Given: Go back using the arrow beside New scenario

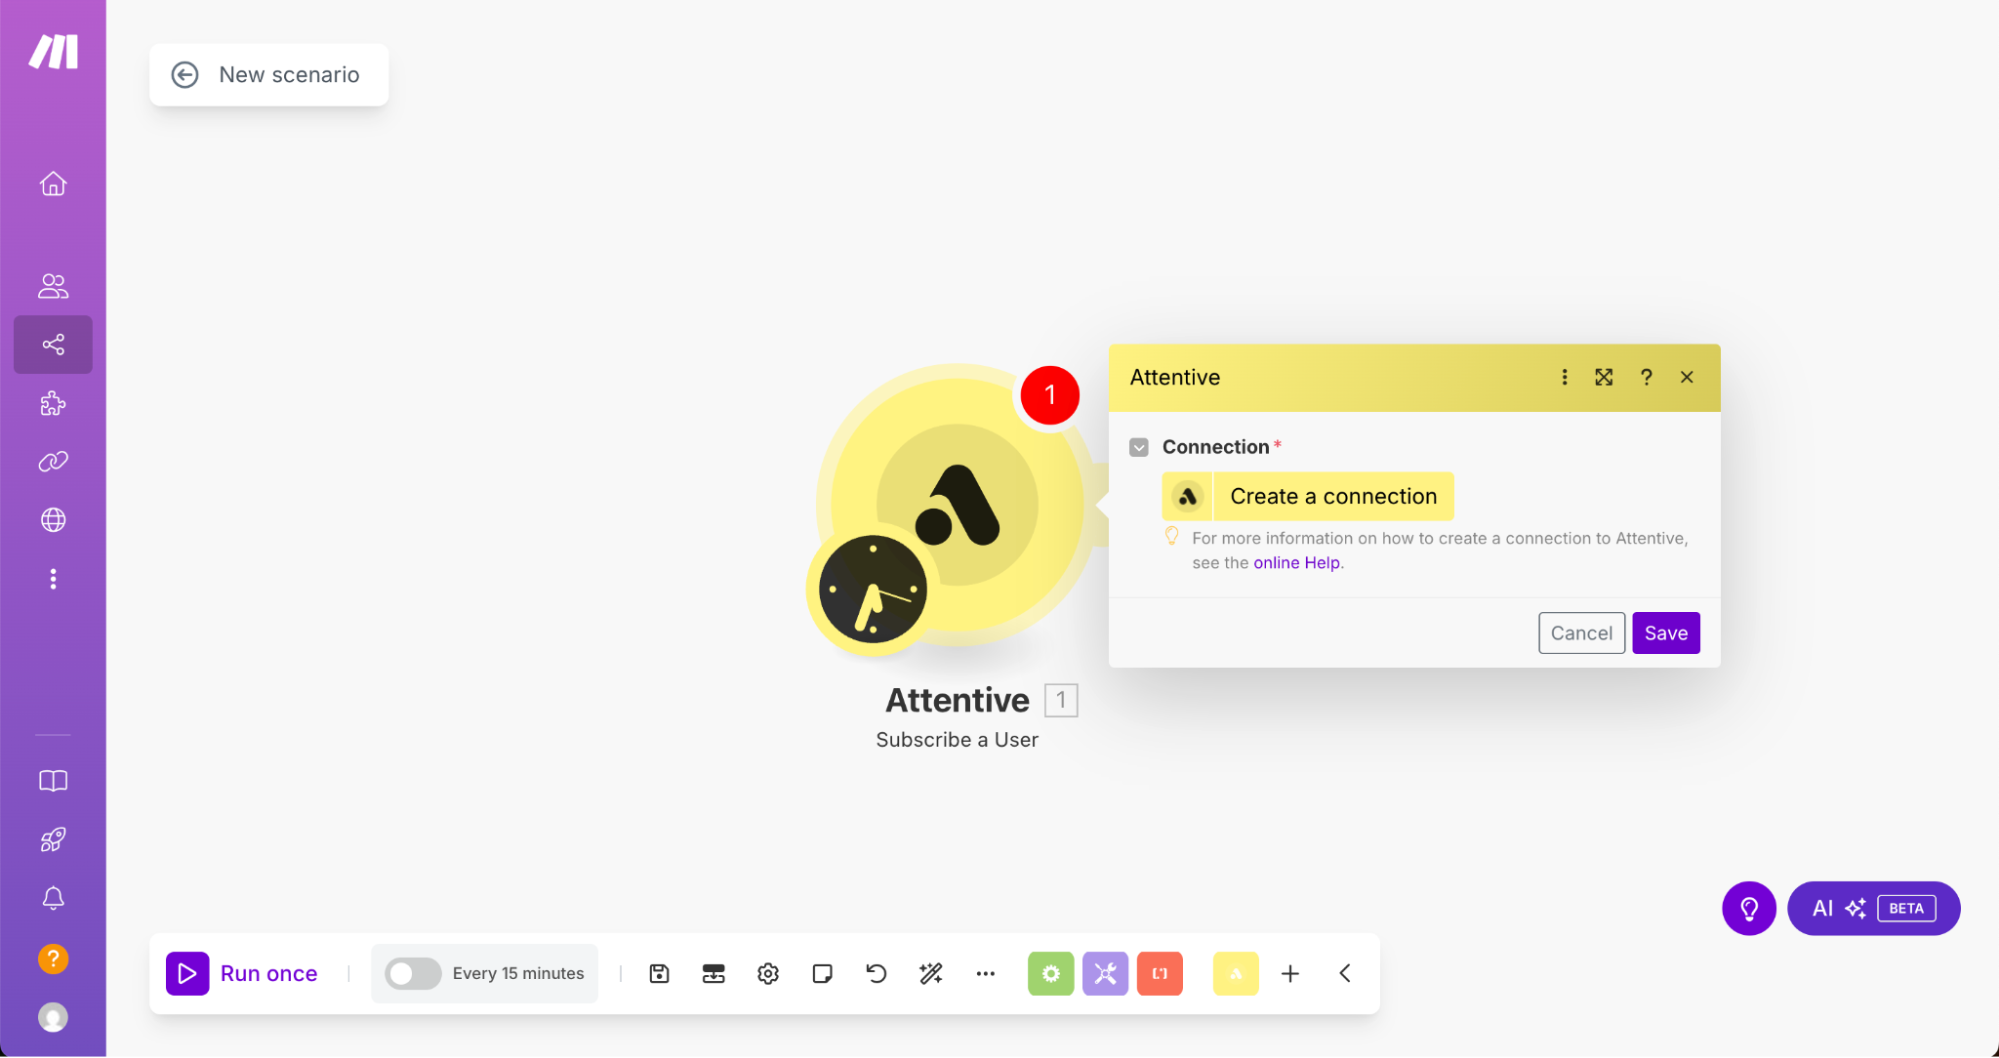Looking at the screenshot, I should 185,75.
